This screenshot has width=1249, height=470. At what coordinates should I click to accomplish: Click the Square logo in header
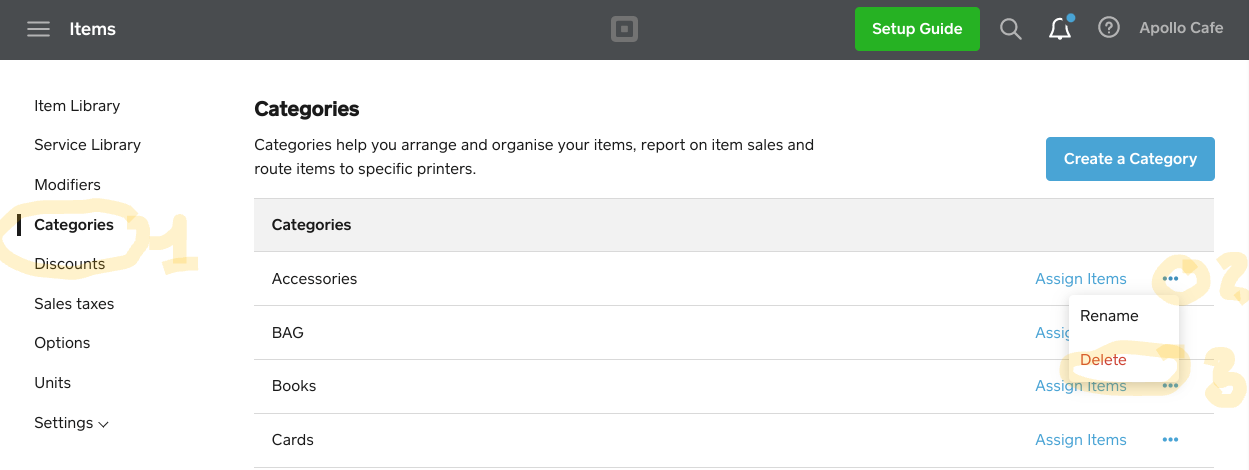tap(624, 29)
